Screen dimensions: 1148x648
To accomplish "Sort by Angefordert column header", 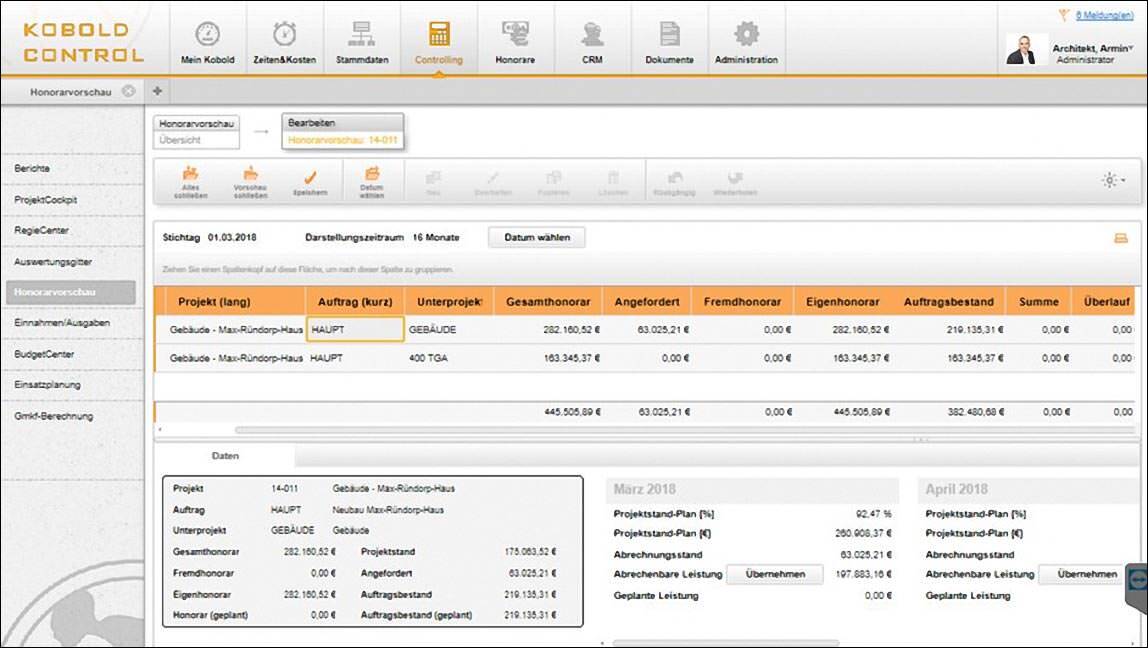I will pyautogui.click(x=646, y=302).
